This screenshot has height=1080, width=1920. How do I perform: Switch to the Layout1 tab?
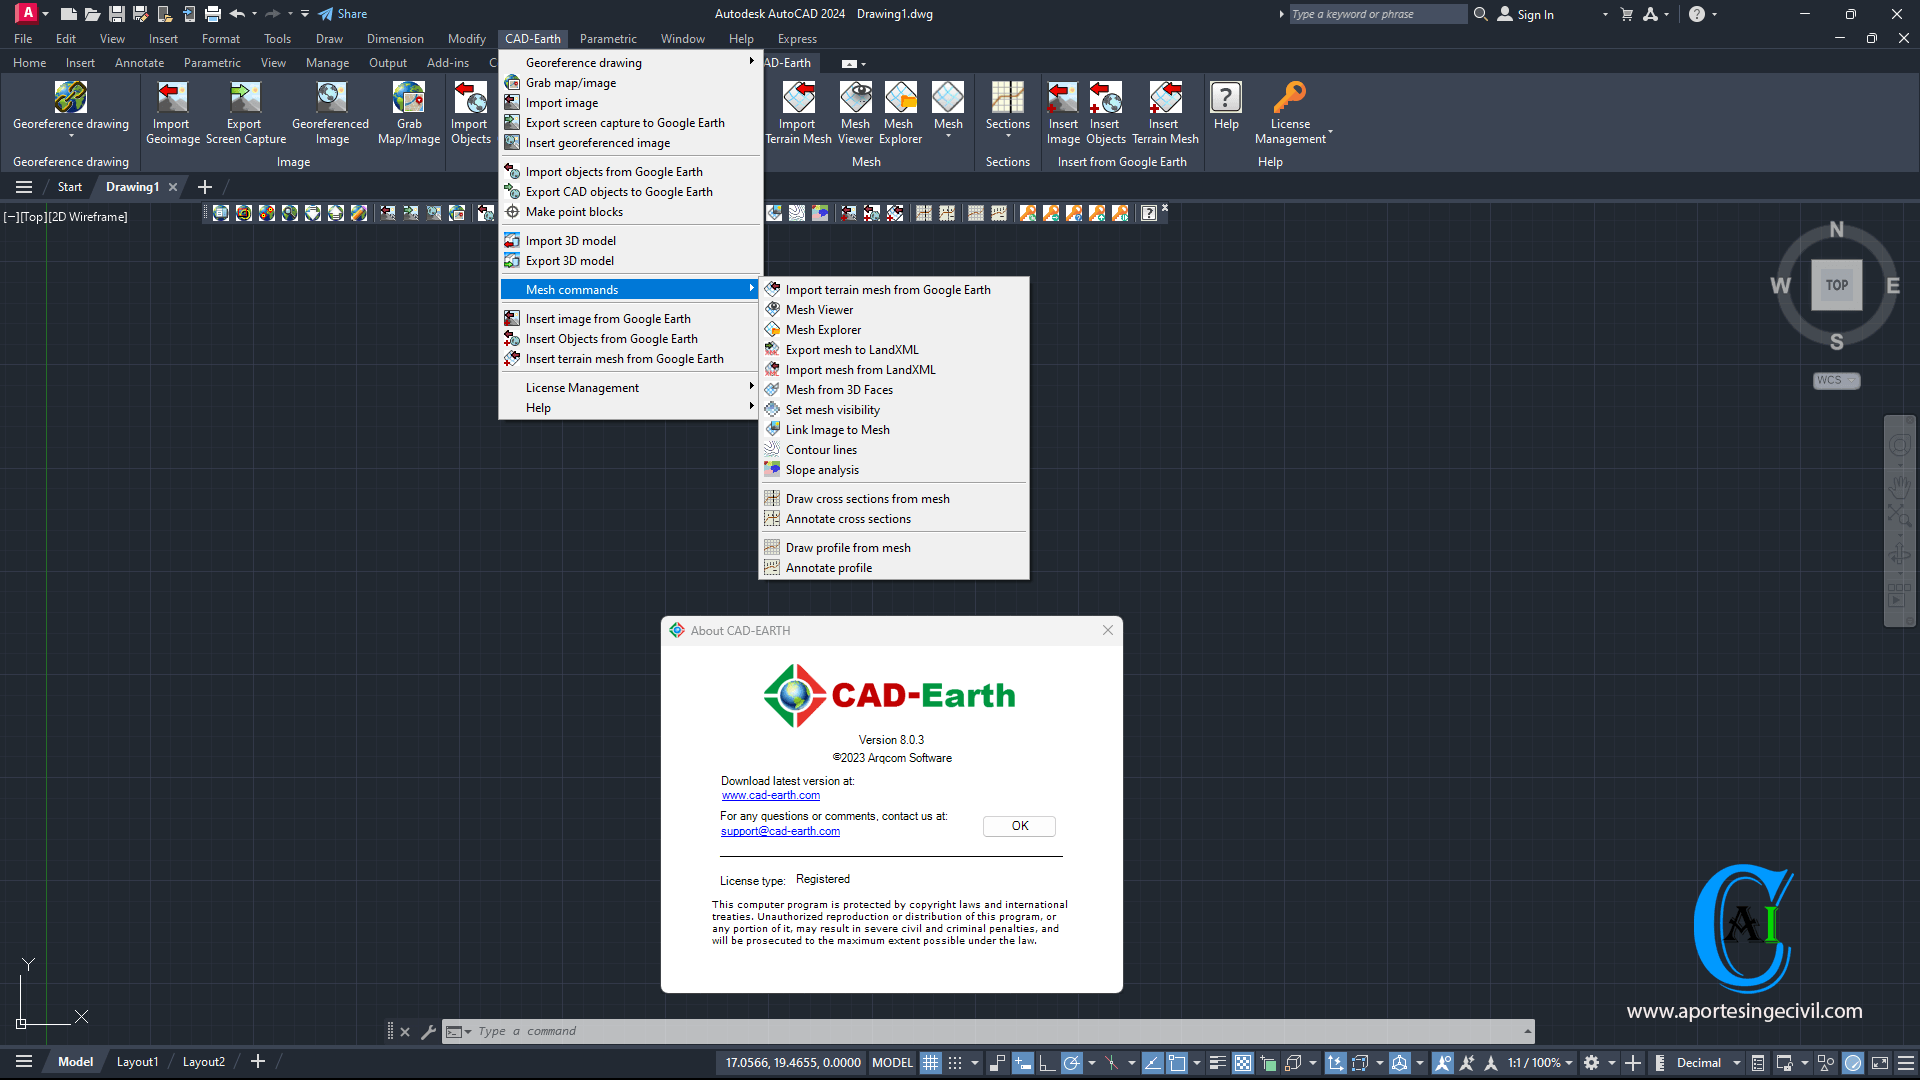point(137,1062)
